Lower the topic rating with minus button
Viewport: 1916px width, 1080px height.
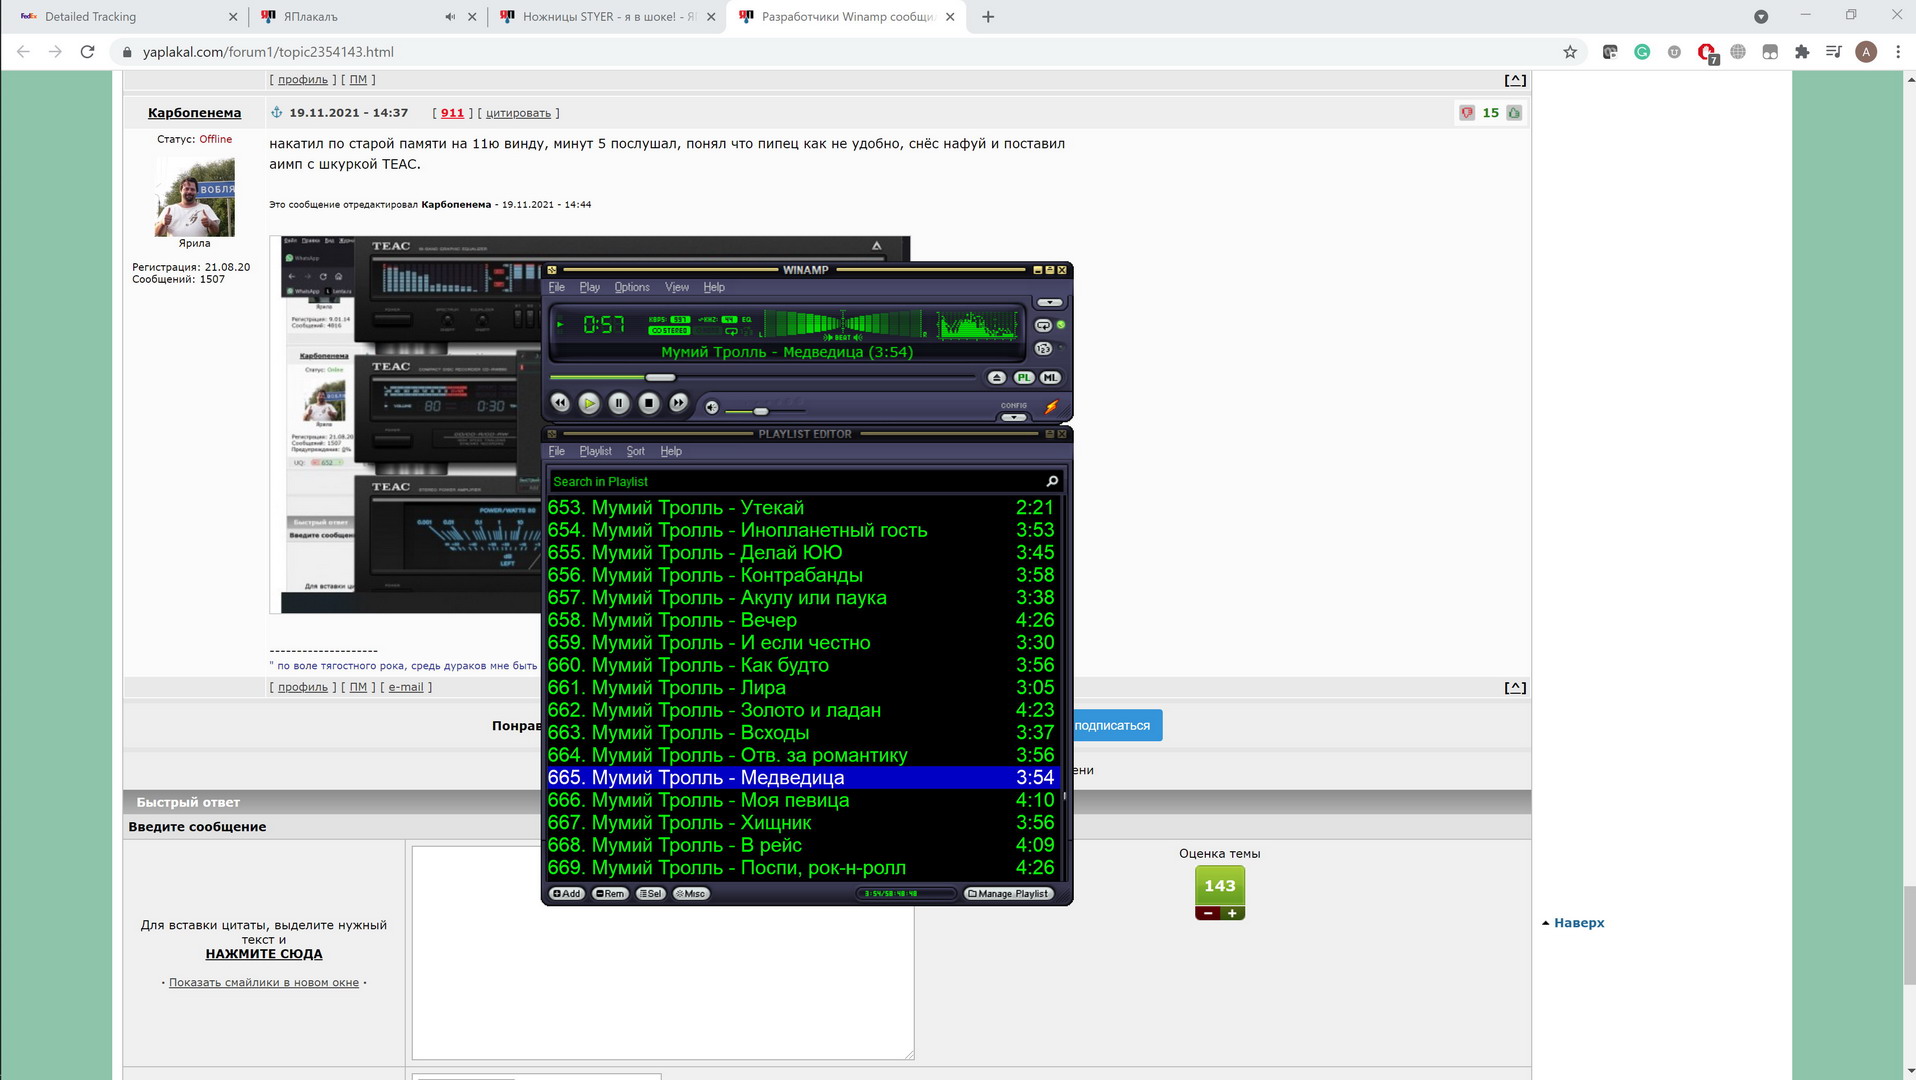click(1207, 913)
